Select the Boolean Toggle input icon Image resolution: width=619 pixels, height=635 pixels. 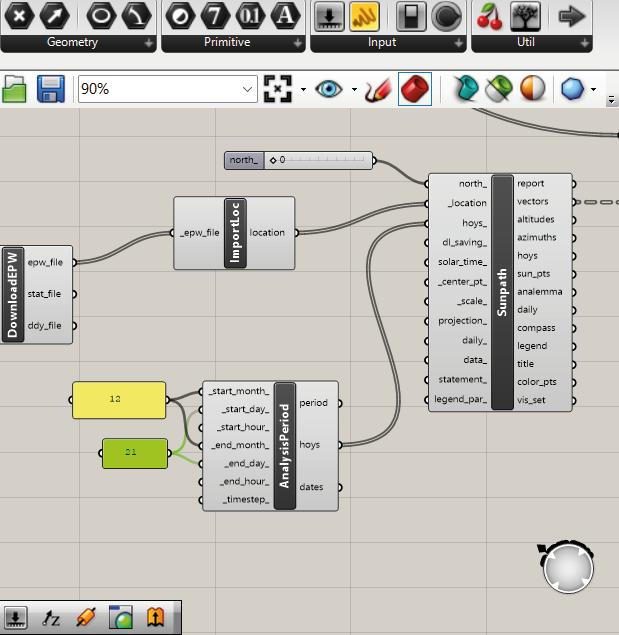pos(411,16)
